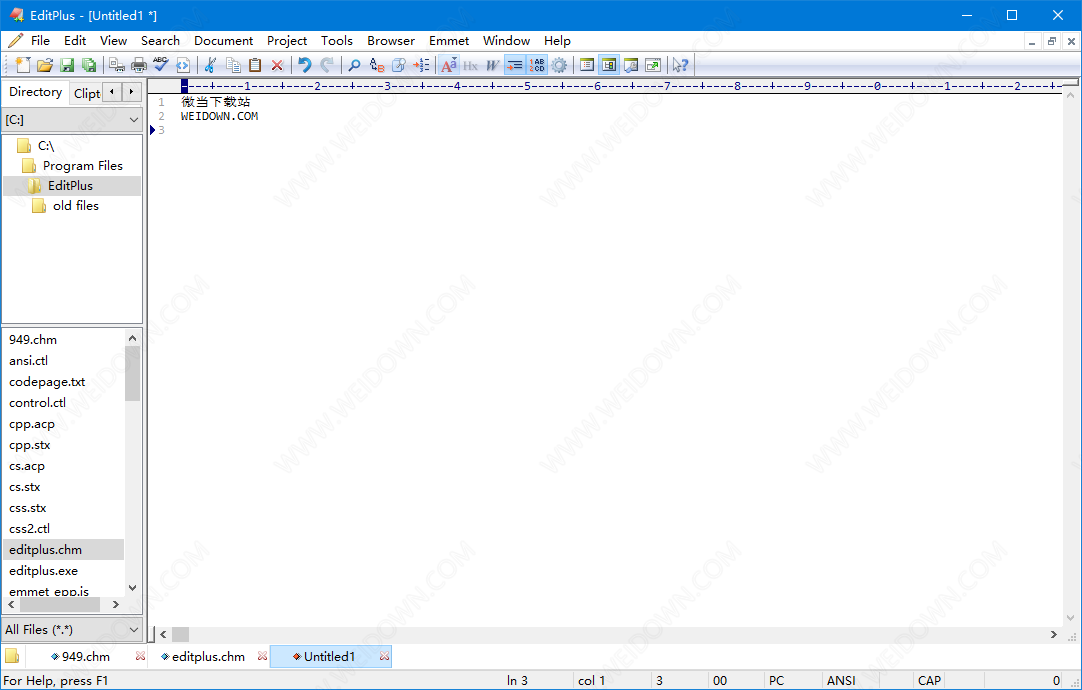Open the File menu

(40, 41)
